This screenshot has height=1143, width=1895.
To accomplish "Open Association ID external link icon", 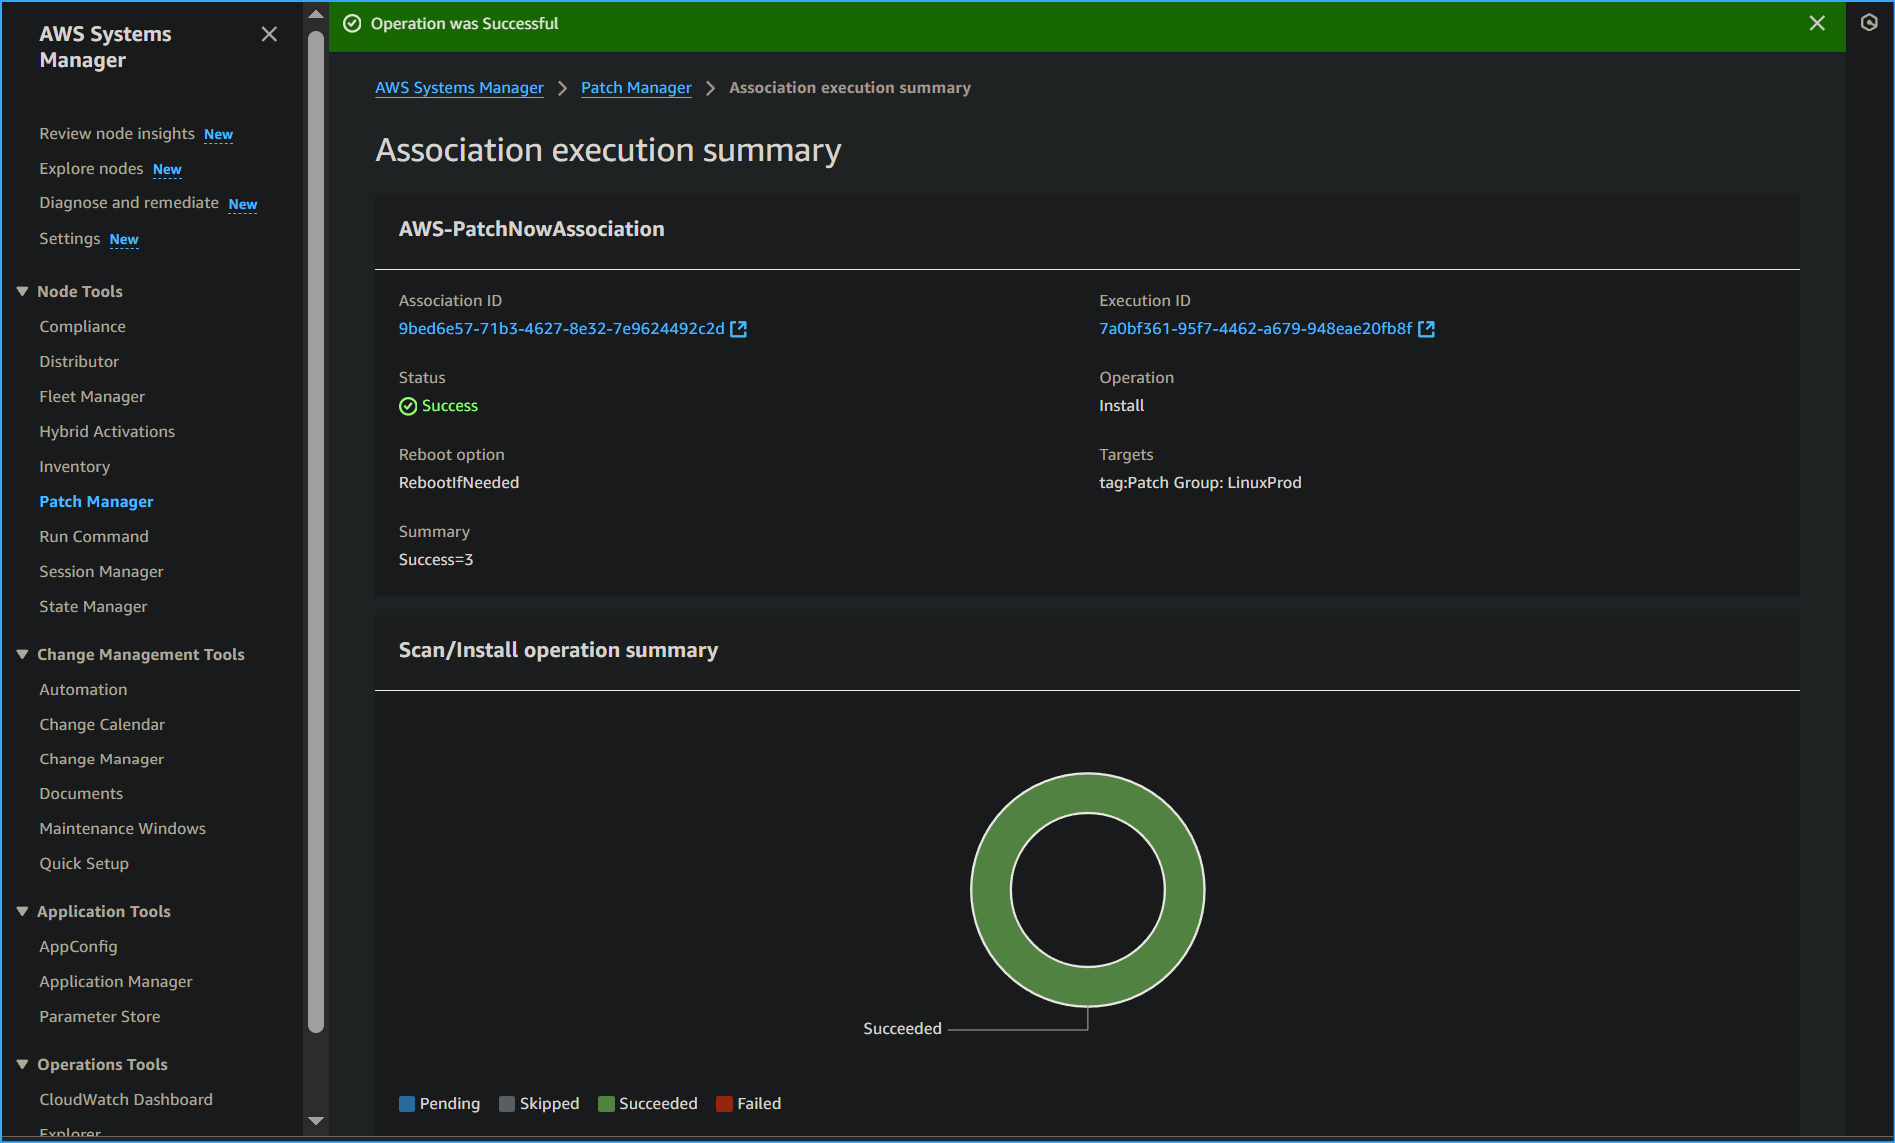I will click(739, 329).
